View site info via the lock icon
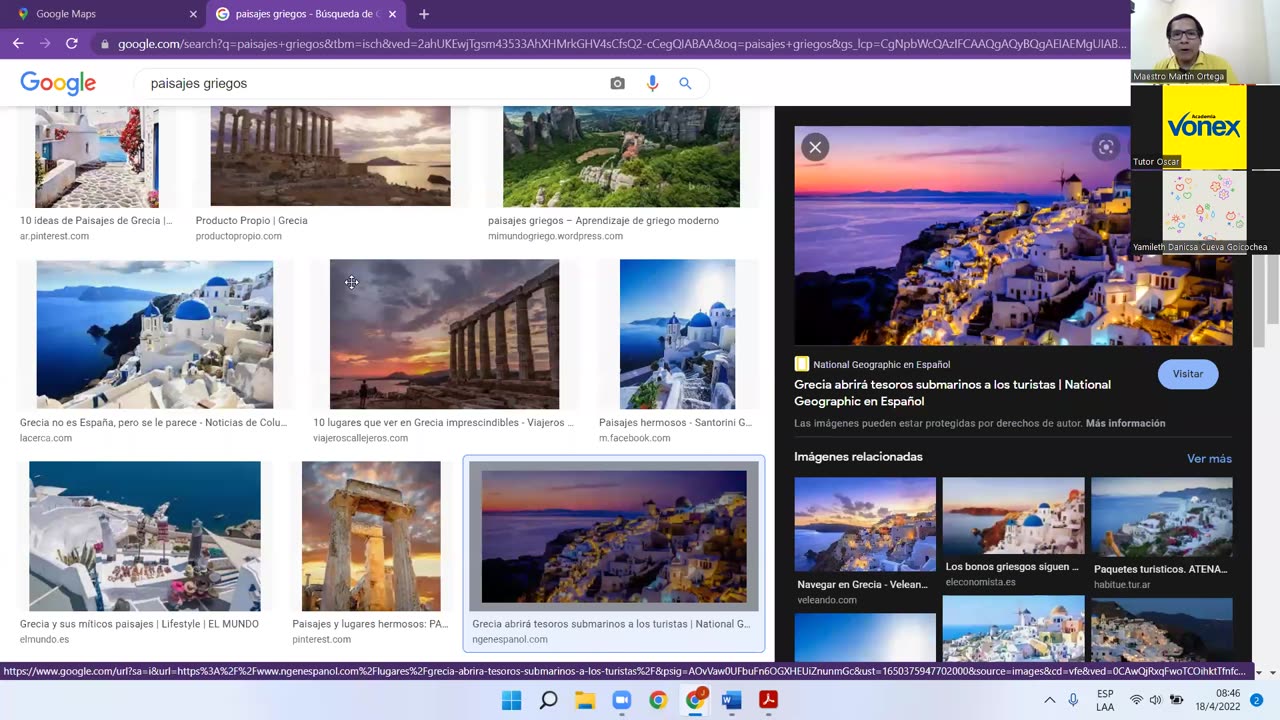Screen dimensions: 1280x720 (x=104, y=44)
